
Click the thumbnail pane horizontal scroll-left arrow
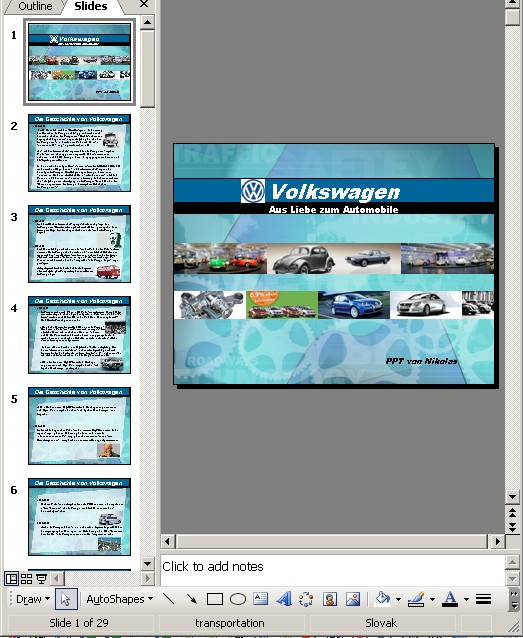click(x=57, y=578)
